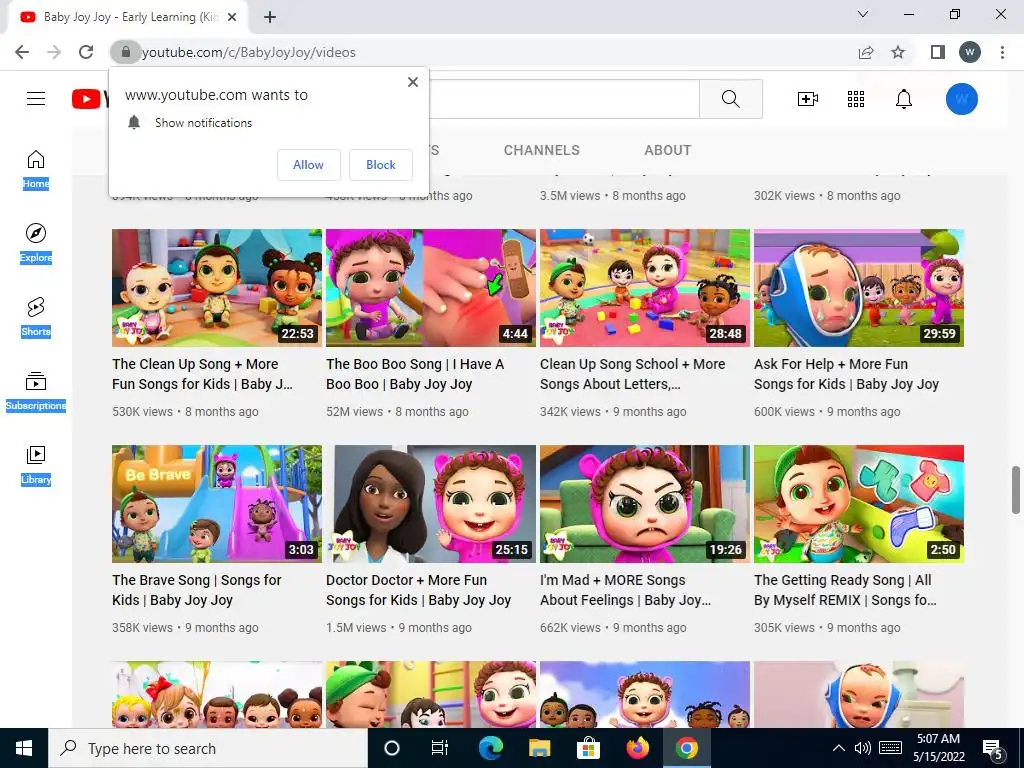Reload the page
This screenshot has height=768, width=1024.
(86, 52)
